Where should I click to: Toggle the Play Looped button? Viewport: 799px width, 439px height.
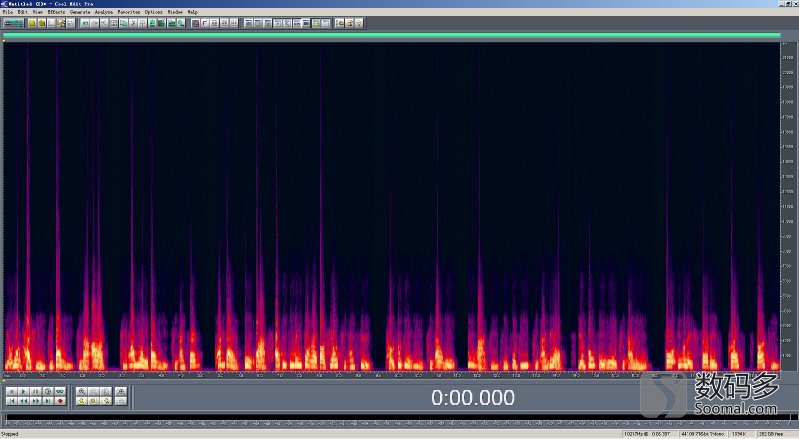tap(60, 392)
